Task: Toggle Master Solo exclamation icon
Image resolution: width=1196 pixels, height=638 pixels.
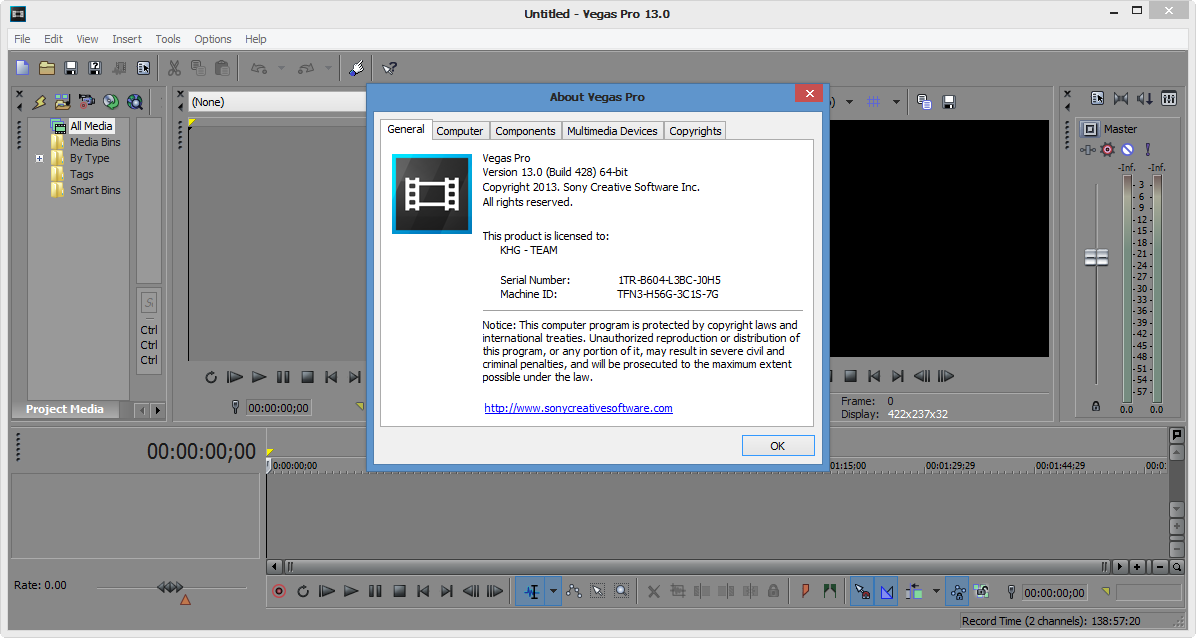Action: (1148, 150)
